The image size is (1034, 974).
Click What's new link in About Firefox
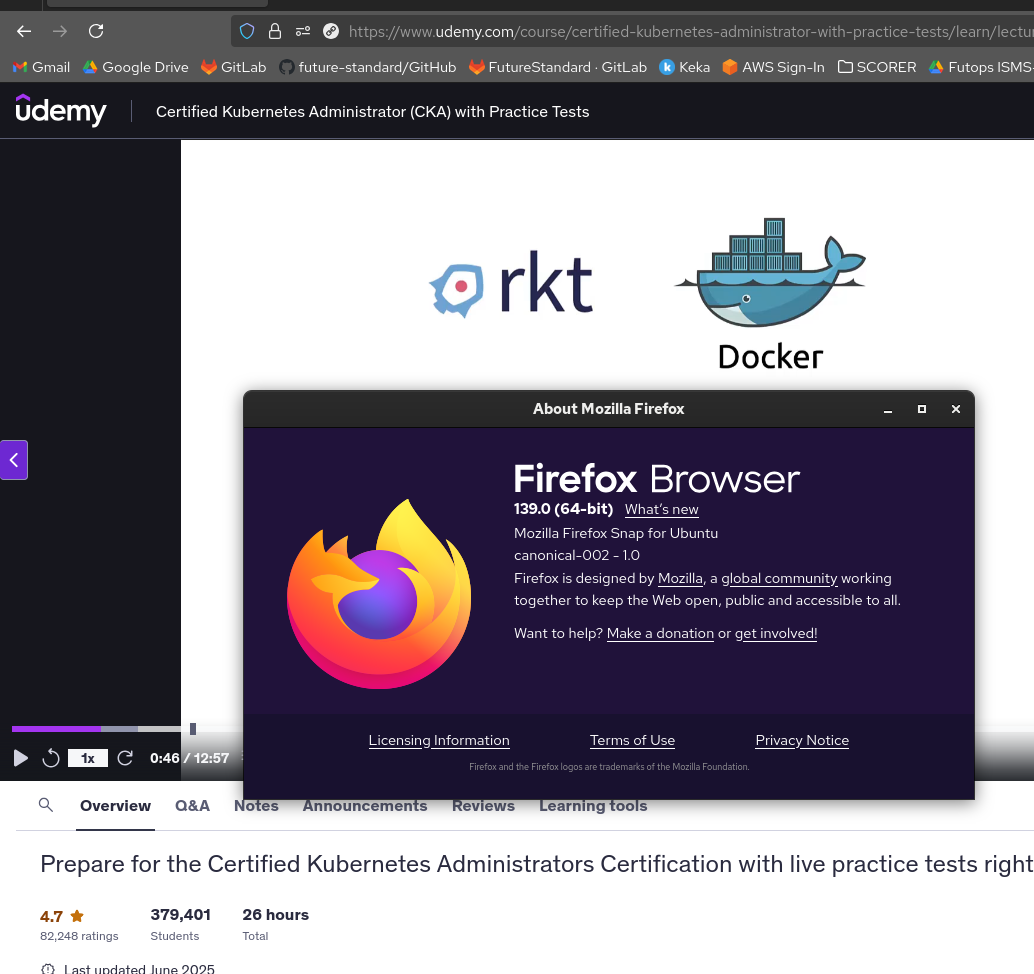[x=661, y=509]
